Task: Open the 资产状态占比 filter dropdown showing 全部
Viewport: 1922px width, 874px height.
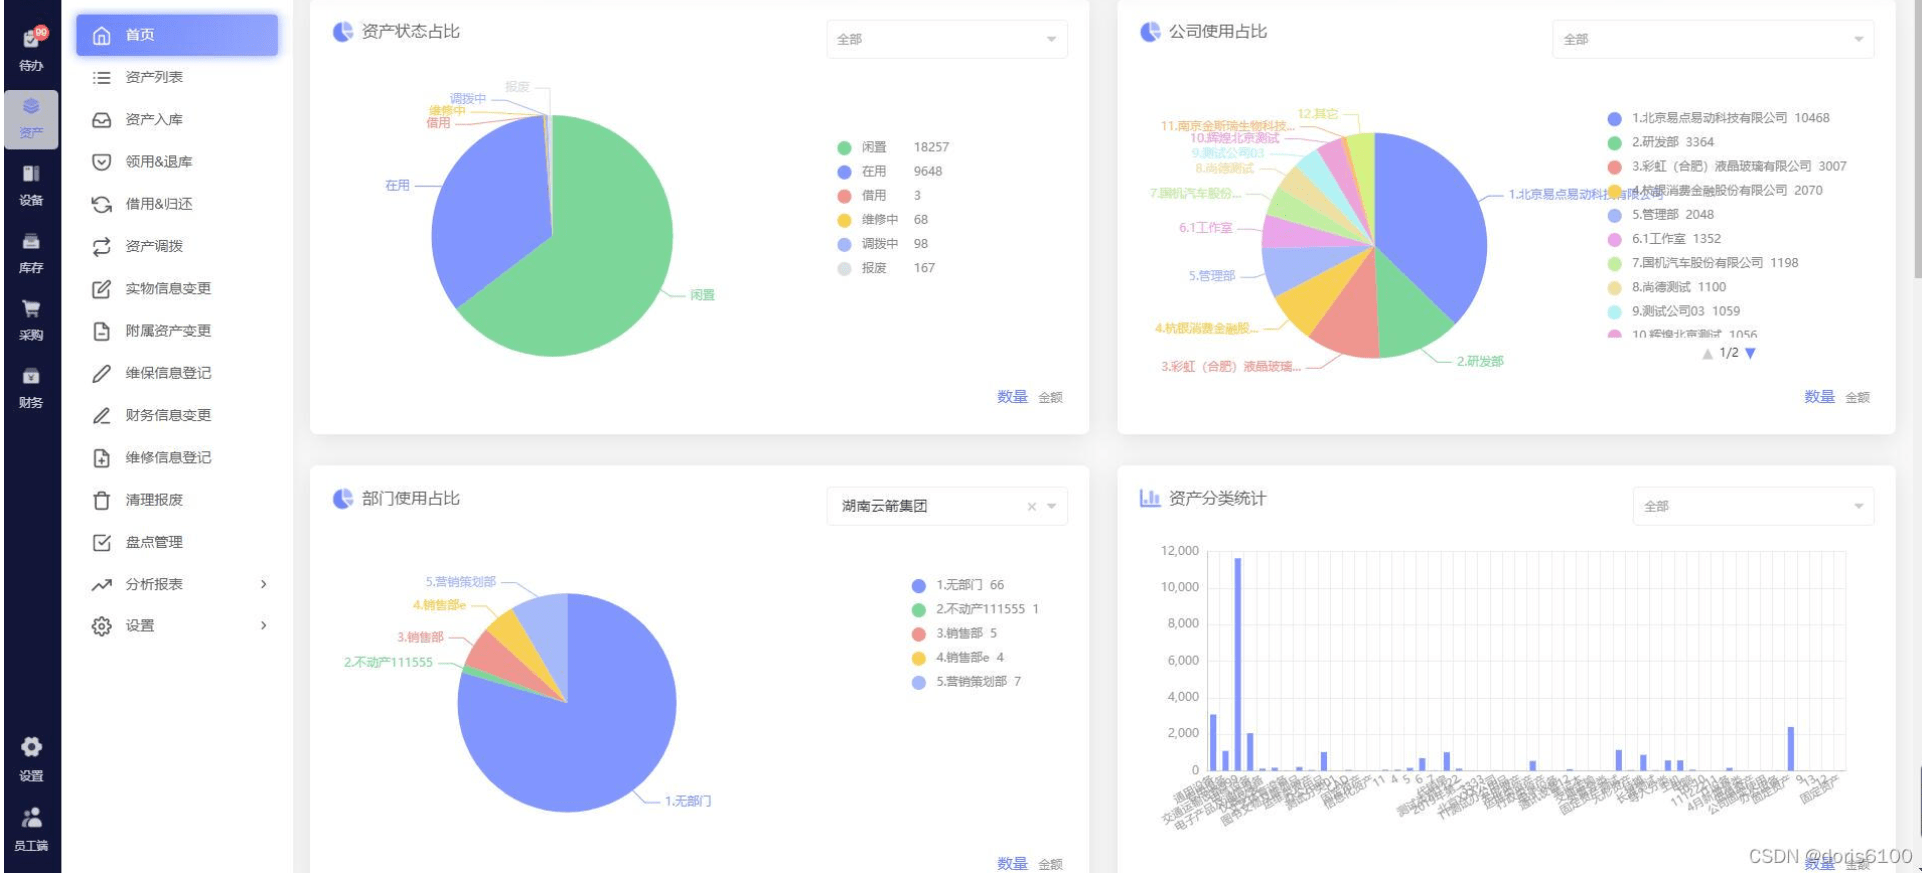Action: pos(947,39)
